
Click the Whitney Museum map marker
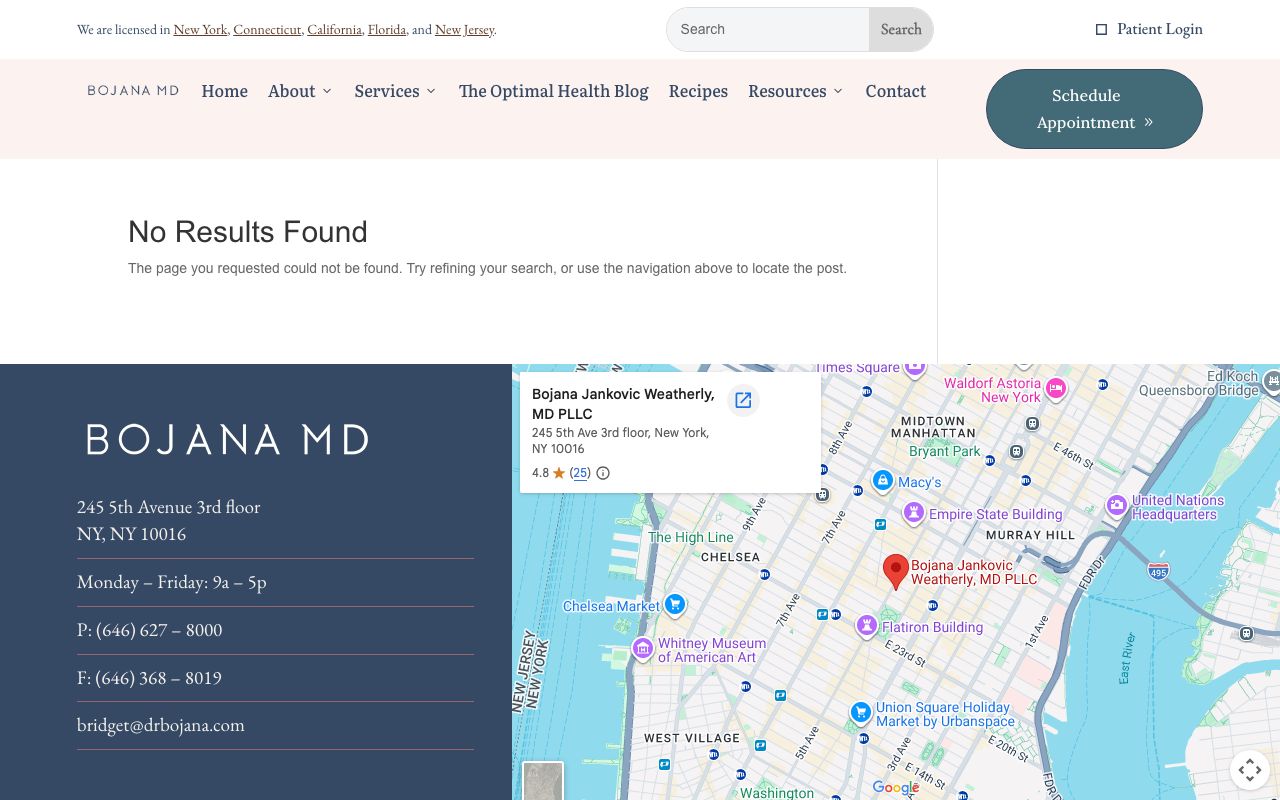(641, 647)
